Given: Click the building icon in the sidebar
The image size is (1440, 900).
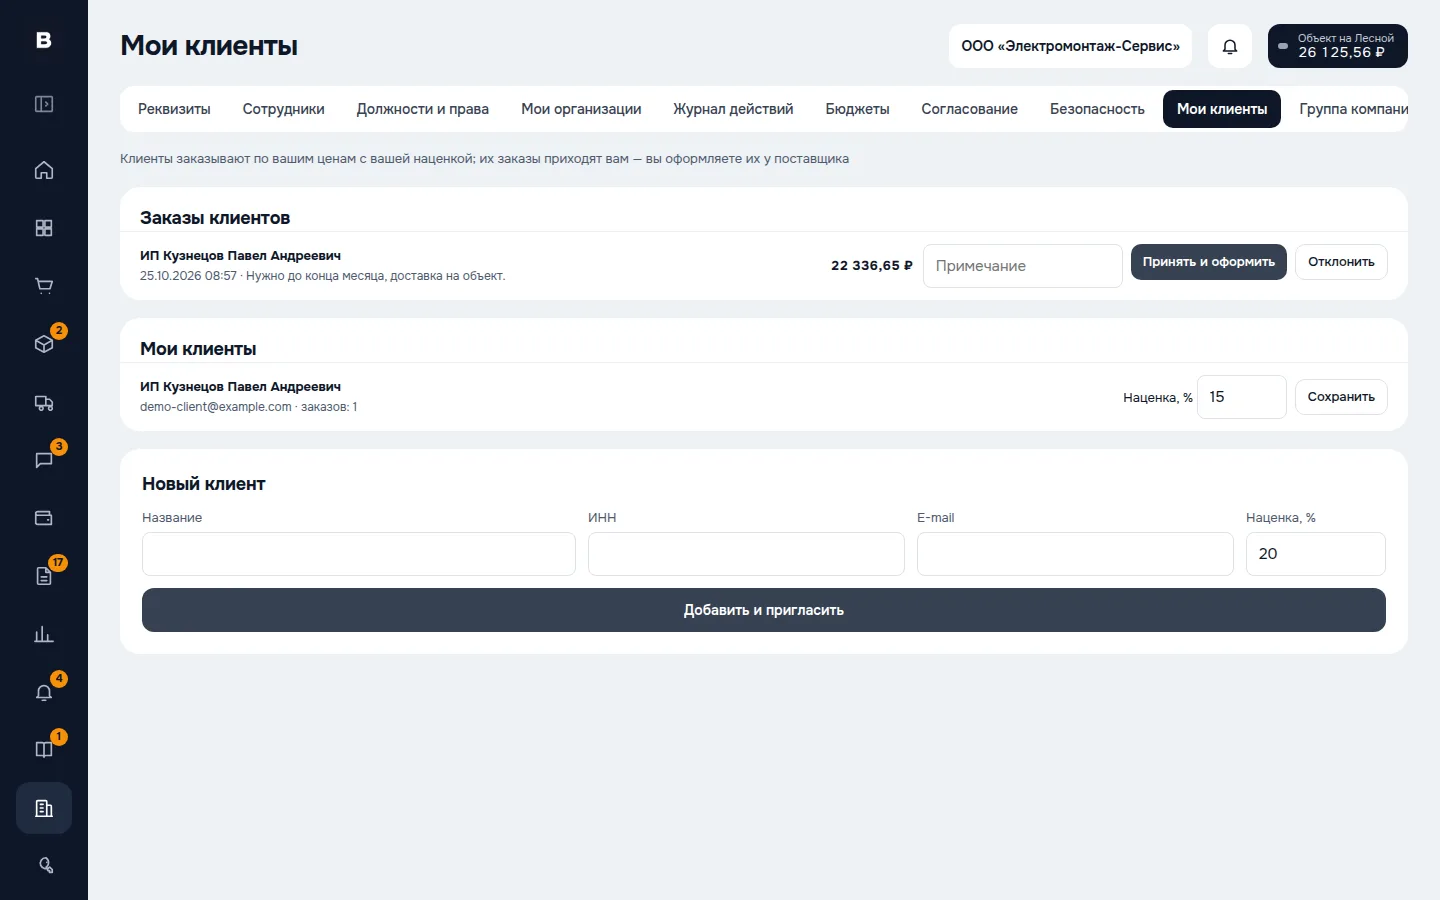Looking at the screenshot, I should [x=44, y=808].
